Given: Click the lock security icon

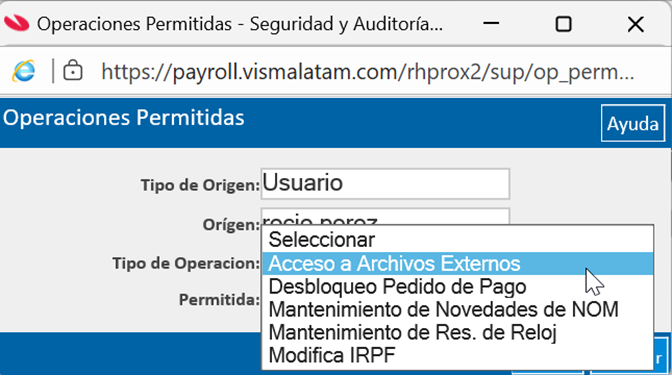Looking at the screenshot, I should [73, 70].
